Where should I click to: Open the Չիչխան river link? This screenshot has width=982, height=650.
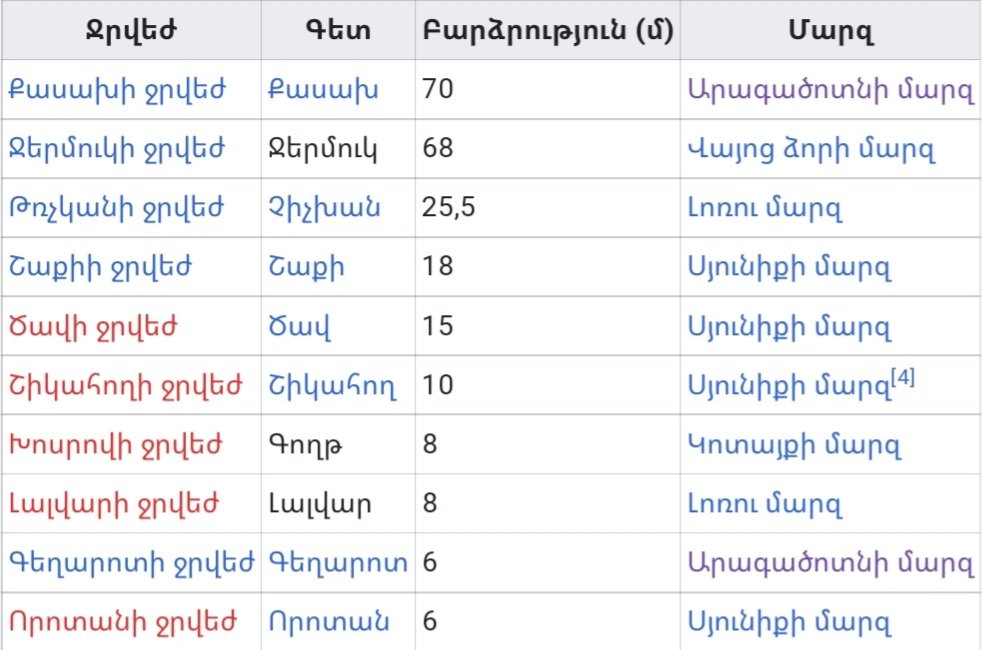pos(324,208)
